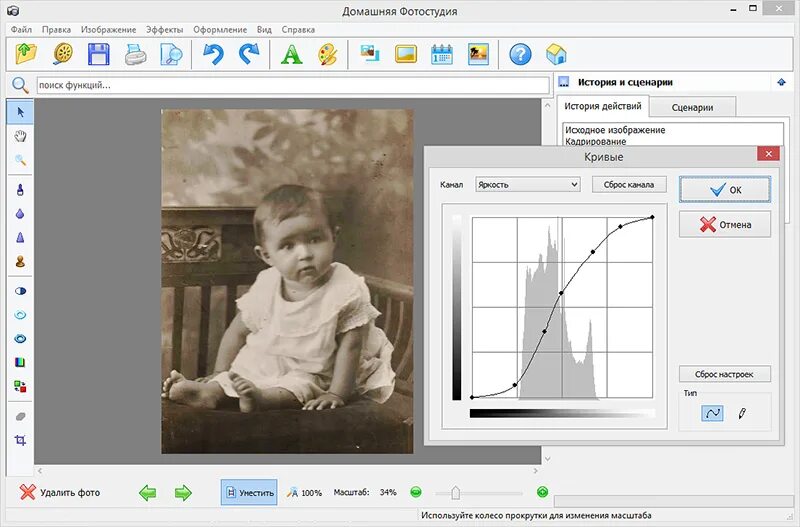Click the baby photo on the canvas

click(287, 281)
